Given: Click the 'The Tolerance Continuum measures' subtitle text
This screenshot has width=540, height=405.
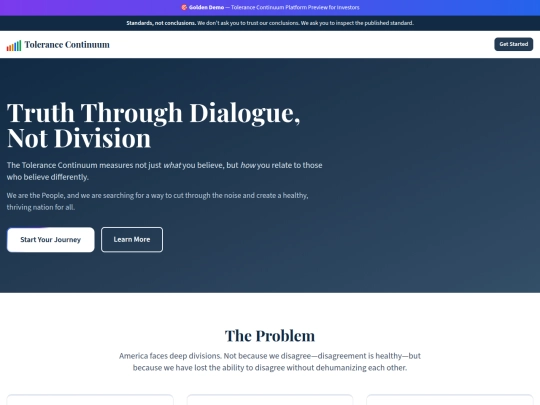Looking at the screenshot, I should pyautogui.click(x=165, y=171).
